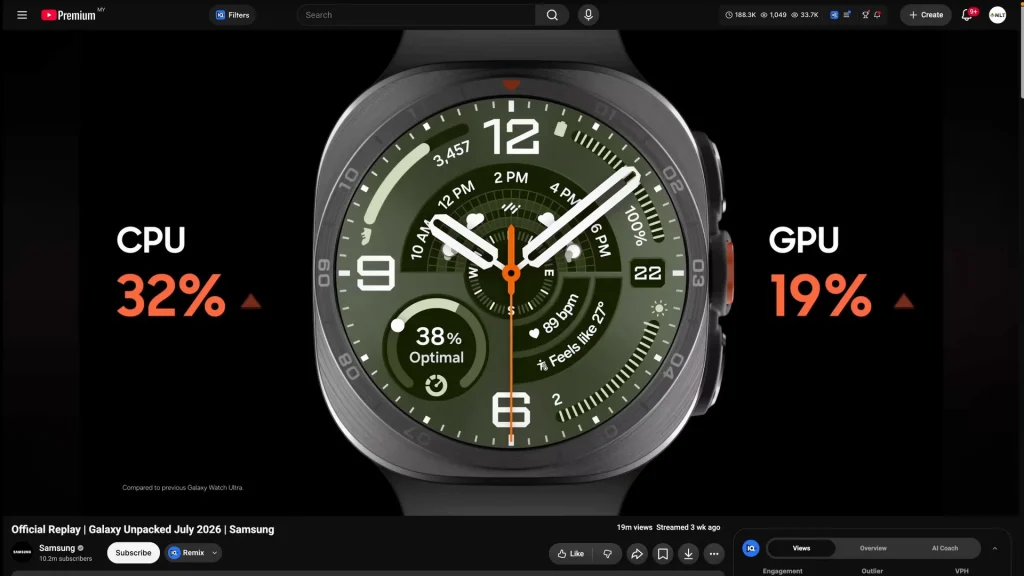Like the video
Viewport: 1024px width, 576px height.
point(571,554)
